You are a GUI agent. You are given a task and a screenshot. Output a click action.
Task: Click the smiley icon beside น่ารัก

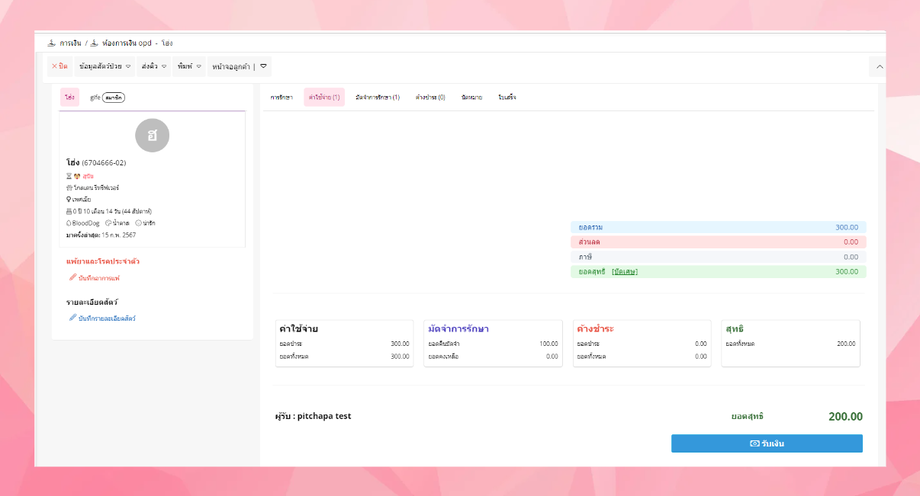point(138,223)
